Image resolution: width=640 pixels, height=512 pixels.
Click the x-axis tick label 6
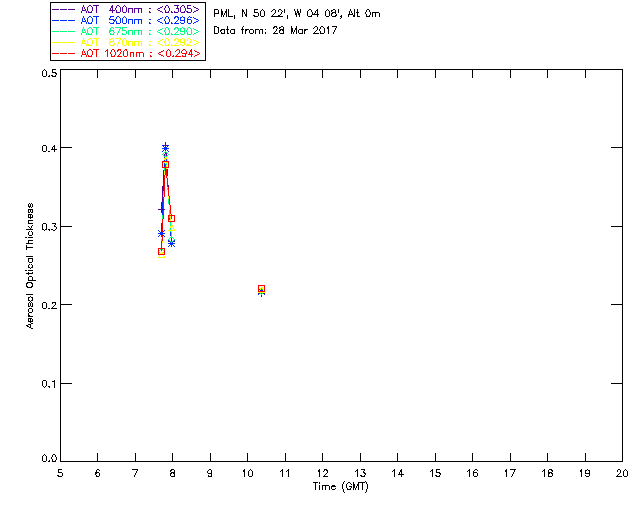click(98, 473)
